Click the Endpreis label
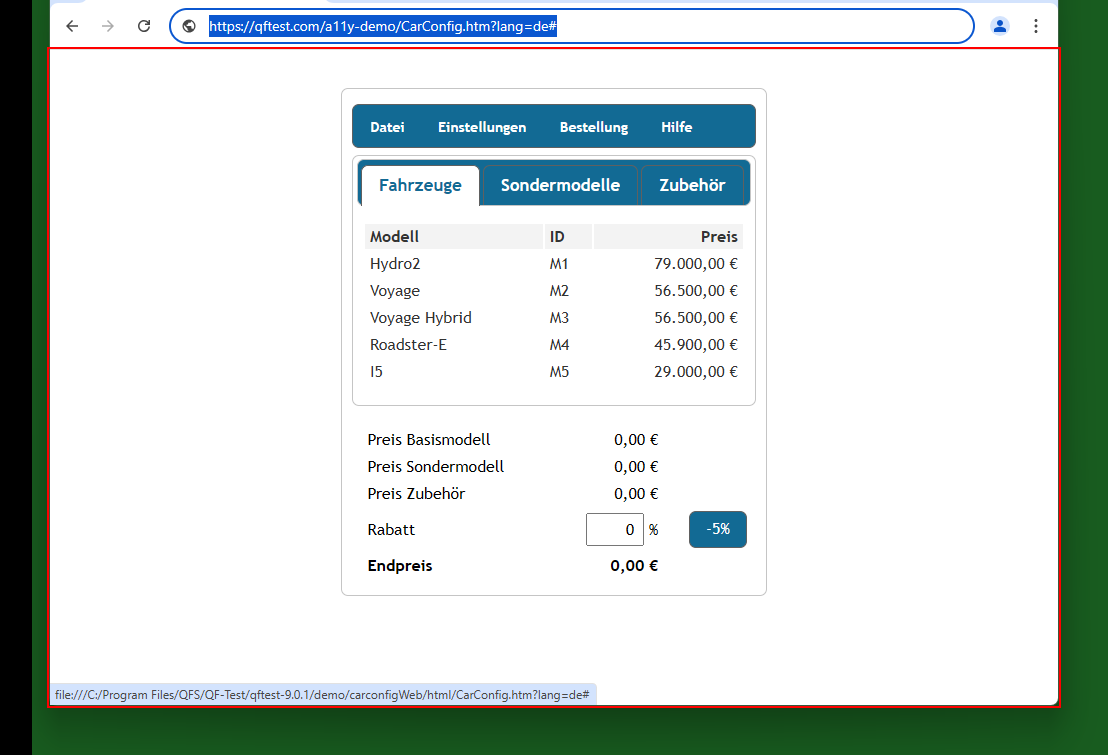 [x=400, y=566]
